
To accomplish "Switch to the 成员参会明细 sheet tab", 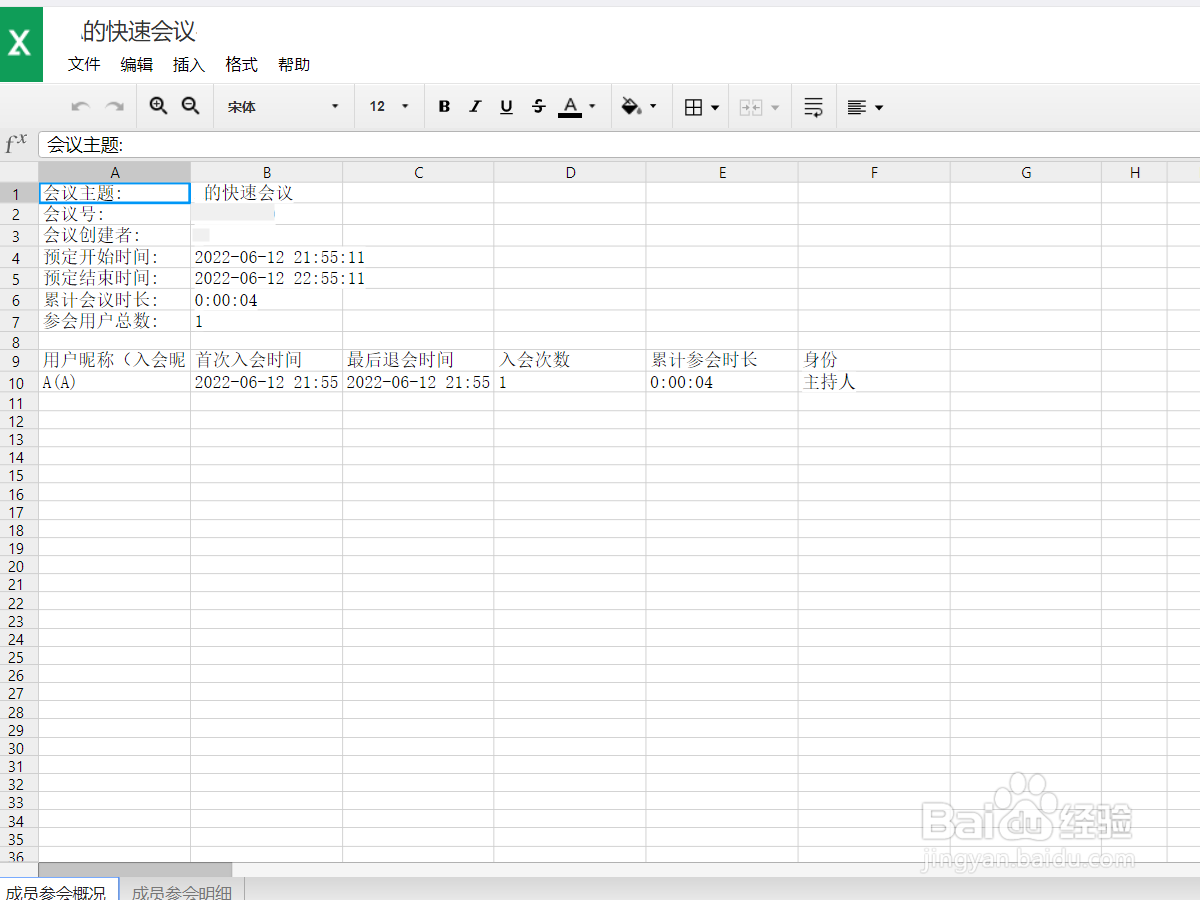I will click(182, 890).
